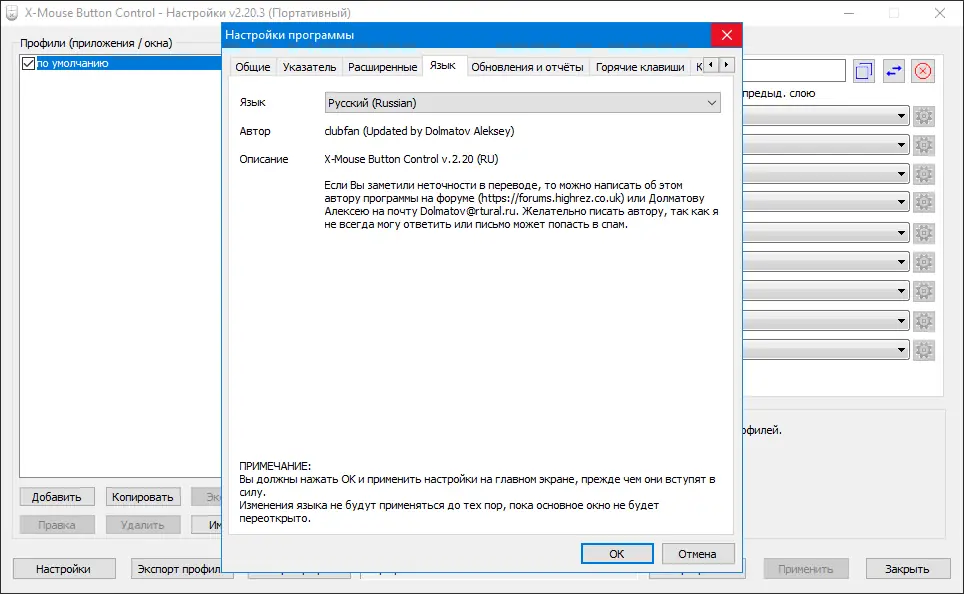The height and width of the screenshot is (594, 964).
Task: Click the layer name input field in the main window
Action: coord(794,71)
